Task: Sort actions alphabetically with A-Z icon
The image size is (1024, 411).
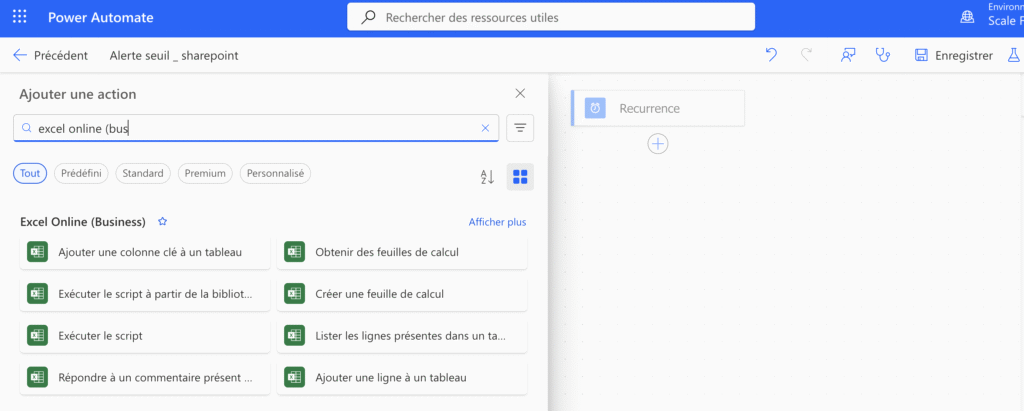Action: click(488, 177)
